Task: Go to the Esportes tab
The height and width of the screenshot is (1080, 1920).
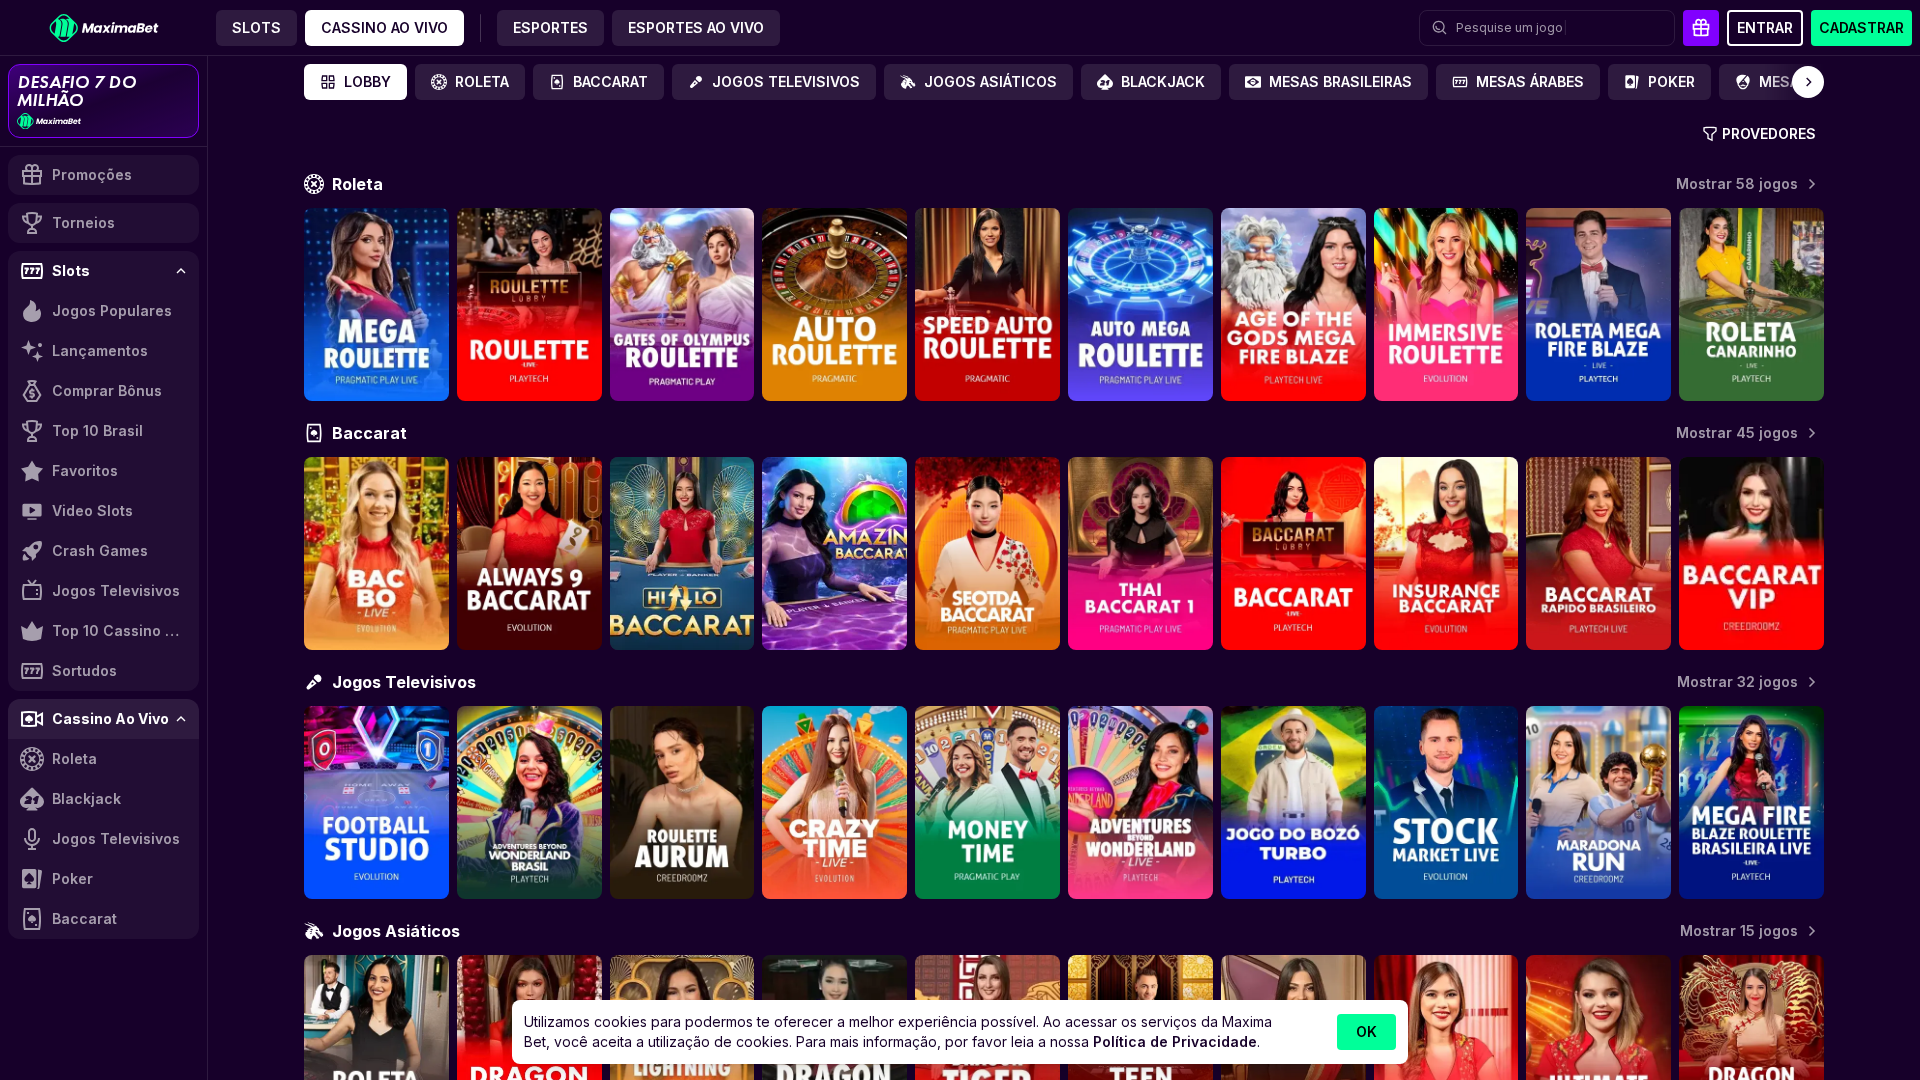Action: [x=550, y=28]
